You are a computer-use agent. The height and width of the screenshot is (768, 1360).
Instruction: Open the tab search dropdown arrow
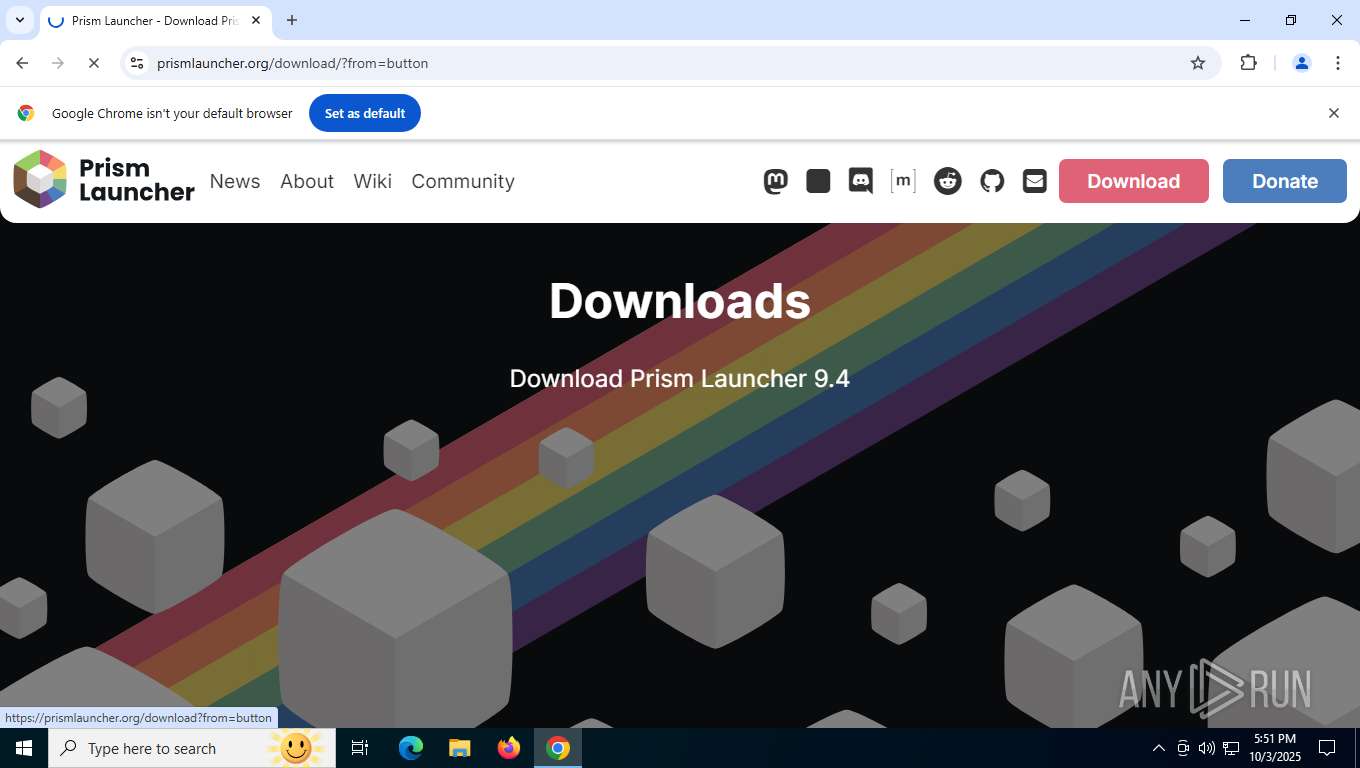19,20
